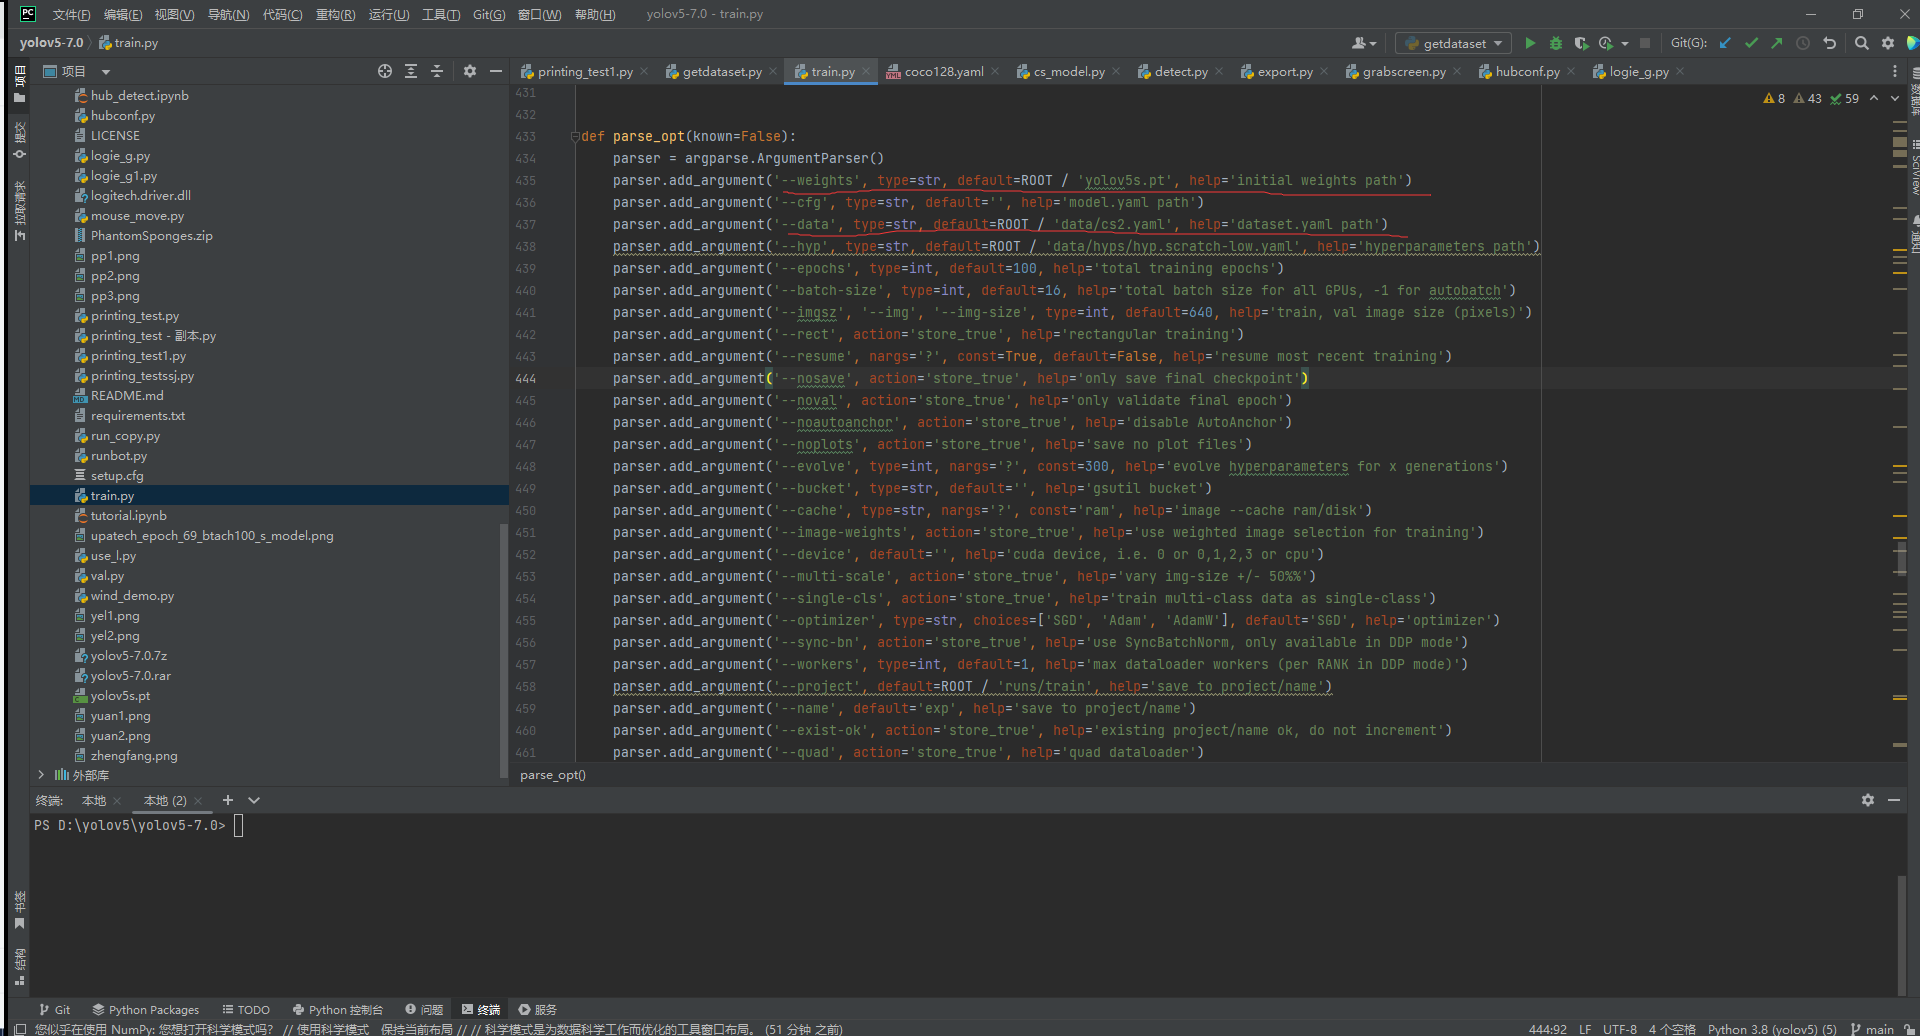Image resolution: width=1920 pixels, height=1036 pixels.
Task: Open the getdataset run configuration dropdown
Action: (x=1453, y=43)
